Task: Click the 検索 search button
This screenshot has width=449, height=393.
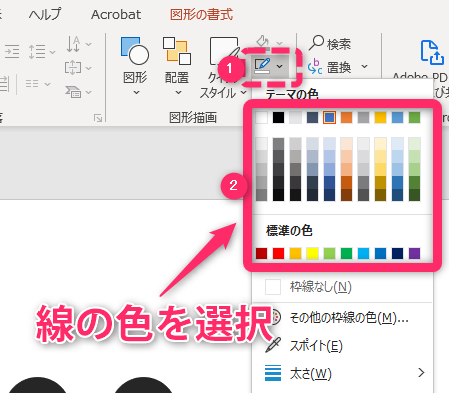Action: click(330, 44)
